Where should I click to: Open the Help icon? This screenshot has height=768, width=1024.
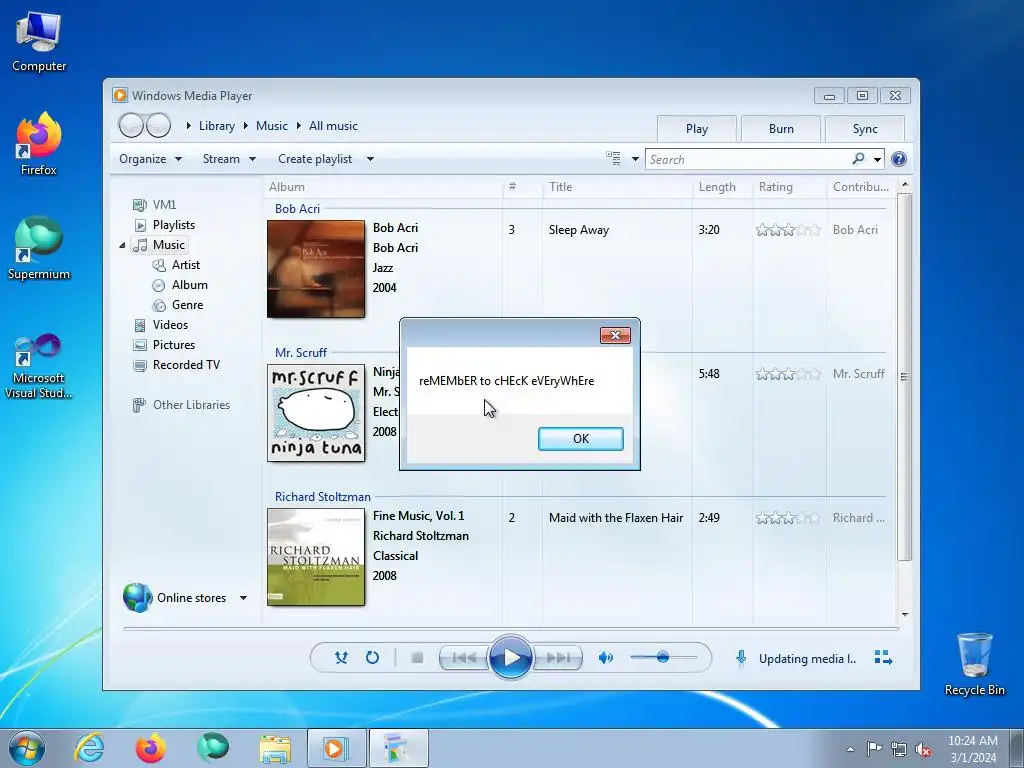pos(899,159)
